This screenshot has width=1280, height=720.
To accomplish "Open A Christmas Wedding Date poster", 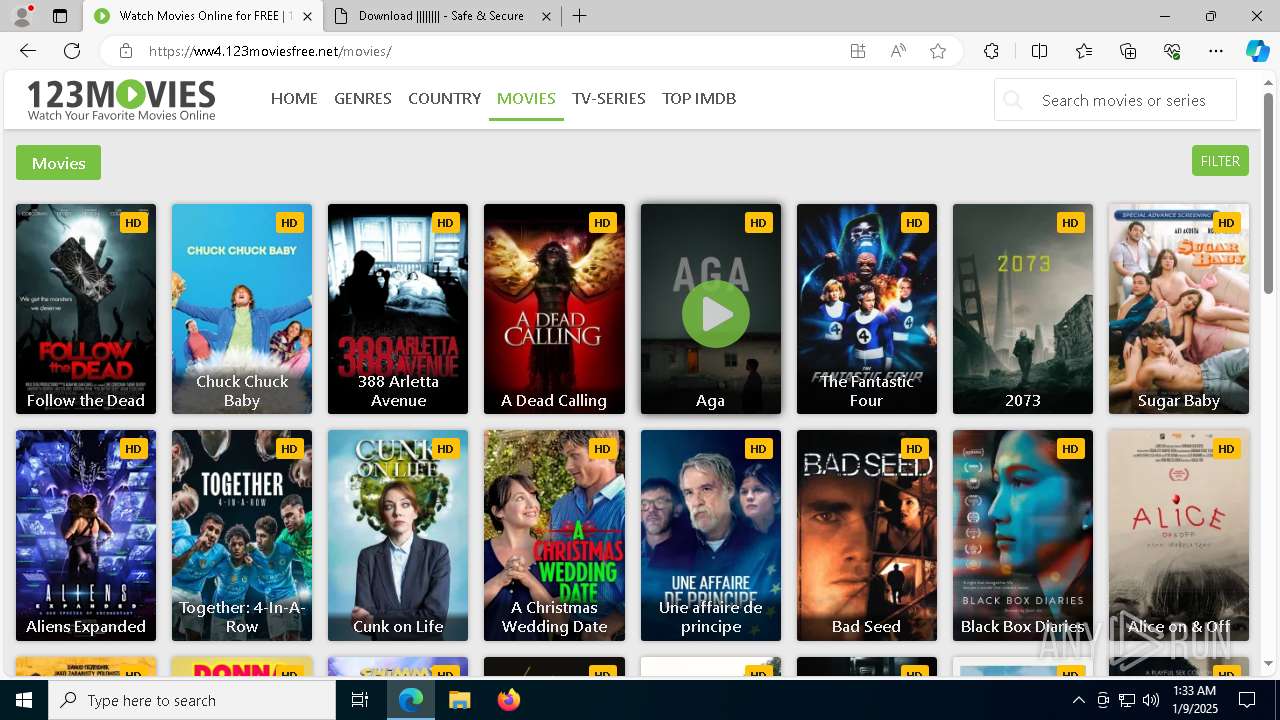I will 554,535.
